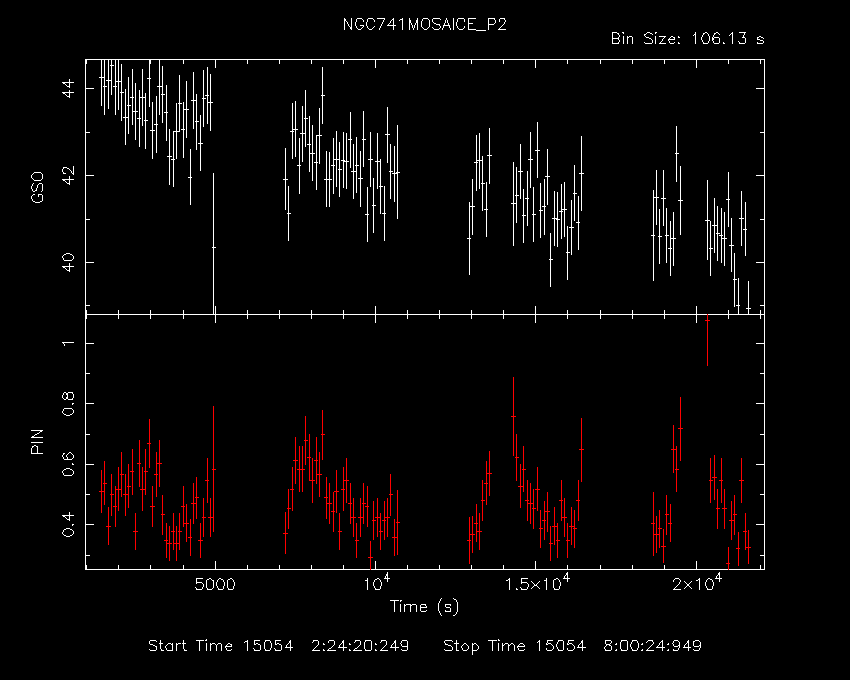Screen dimensions: 850x680
Task: Click the 44 tick label on the GSO axis
Action: click(x=69, y=88)
